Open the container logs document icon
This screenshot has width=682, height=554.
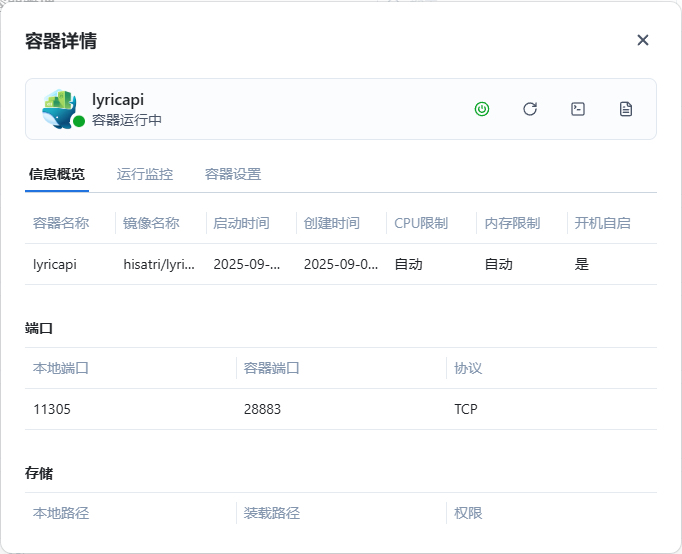pyautogui.click(x=626, y=109)
